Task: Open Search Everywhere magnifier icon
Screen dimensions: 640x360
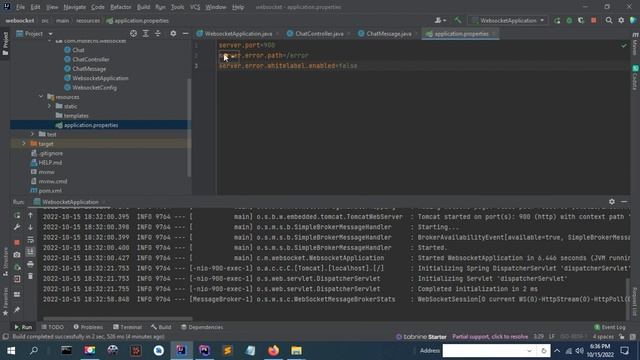Action: pyautogui.click(x=609, y=20)
